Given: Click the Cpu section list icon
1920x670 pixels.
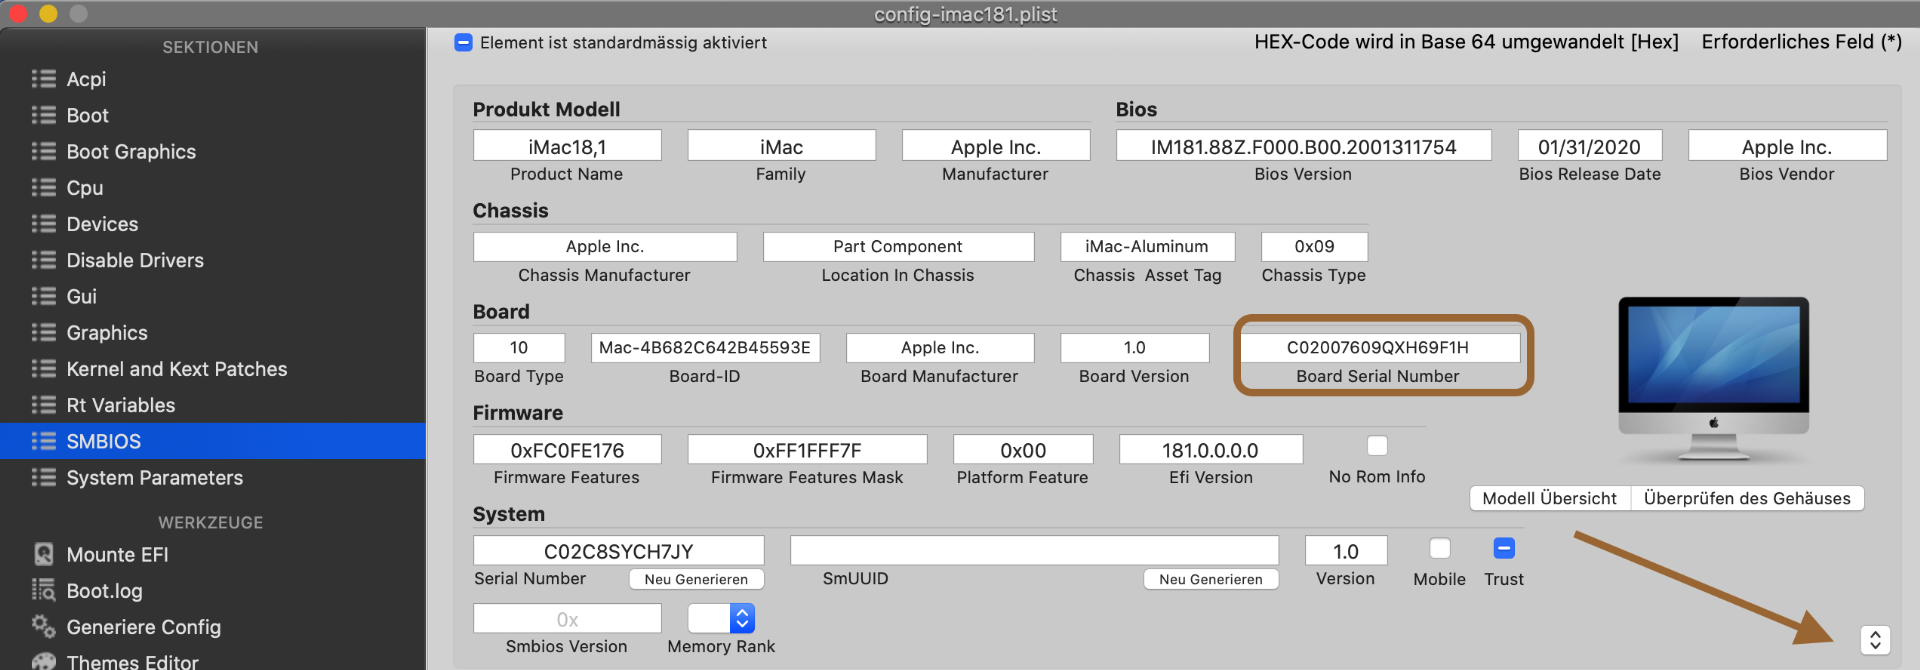Looking at the screenshot, I should click(x=43, y=187).
